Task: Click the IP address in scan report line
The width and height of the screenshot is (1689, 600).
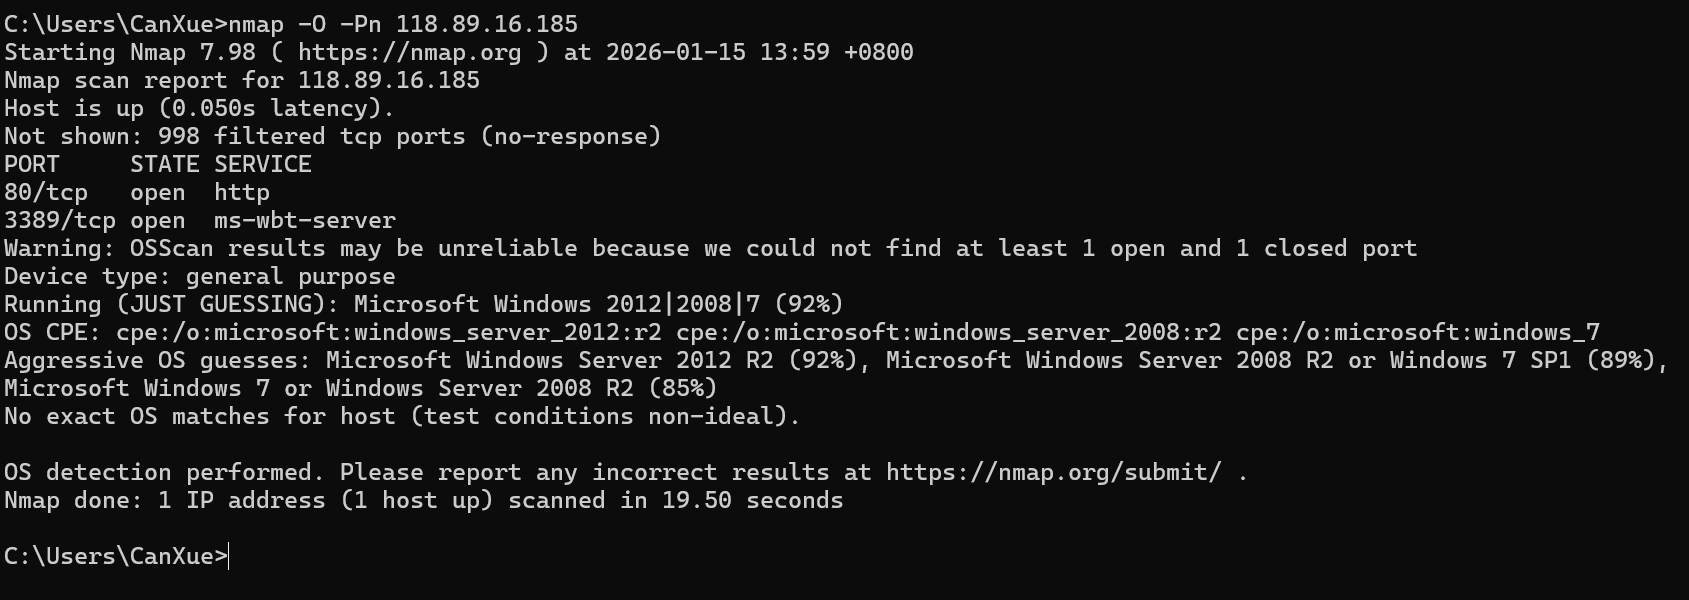Action: [x=388, y=80]
